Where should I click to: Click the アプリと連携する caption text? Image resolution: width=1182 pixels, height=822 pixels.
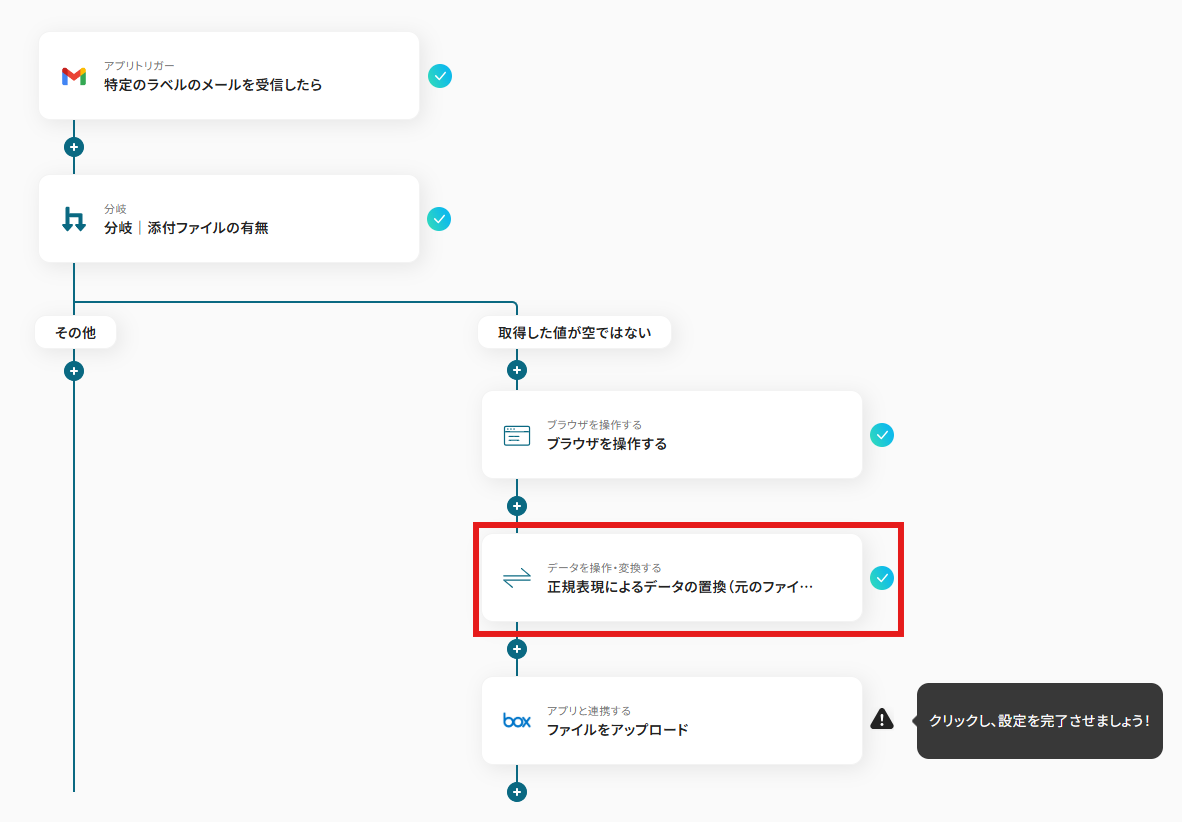[589, 711]
